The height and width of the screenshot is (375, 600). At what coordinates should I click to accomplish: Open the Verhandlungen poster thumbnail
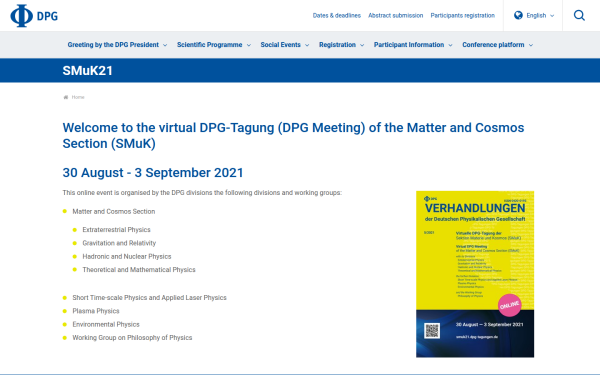(475, 274)
